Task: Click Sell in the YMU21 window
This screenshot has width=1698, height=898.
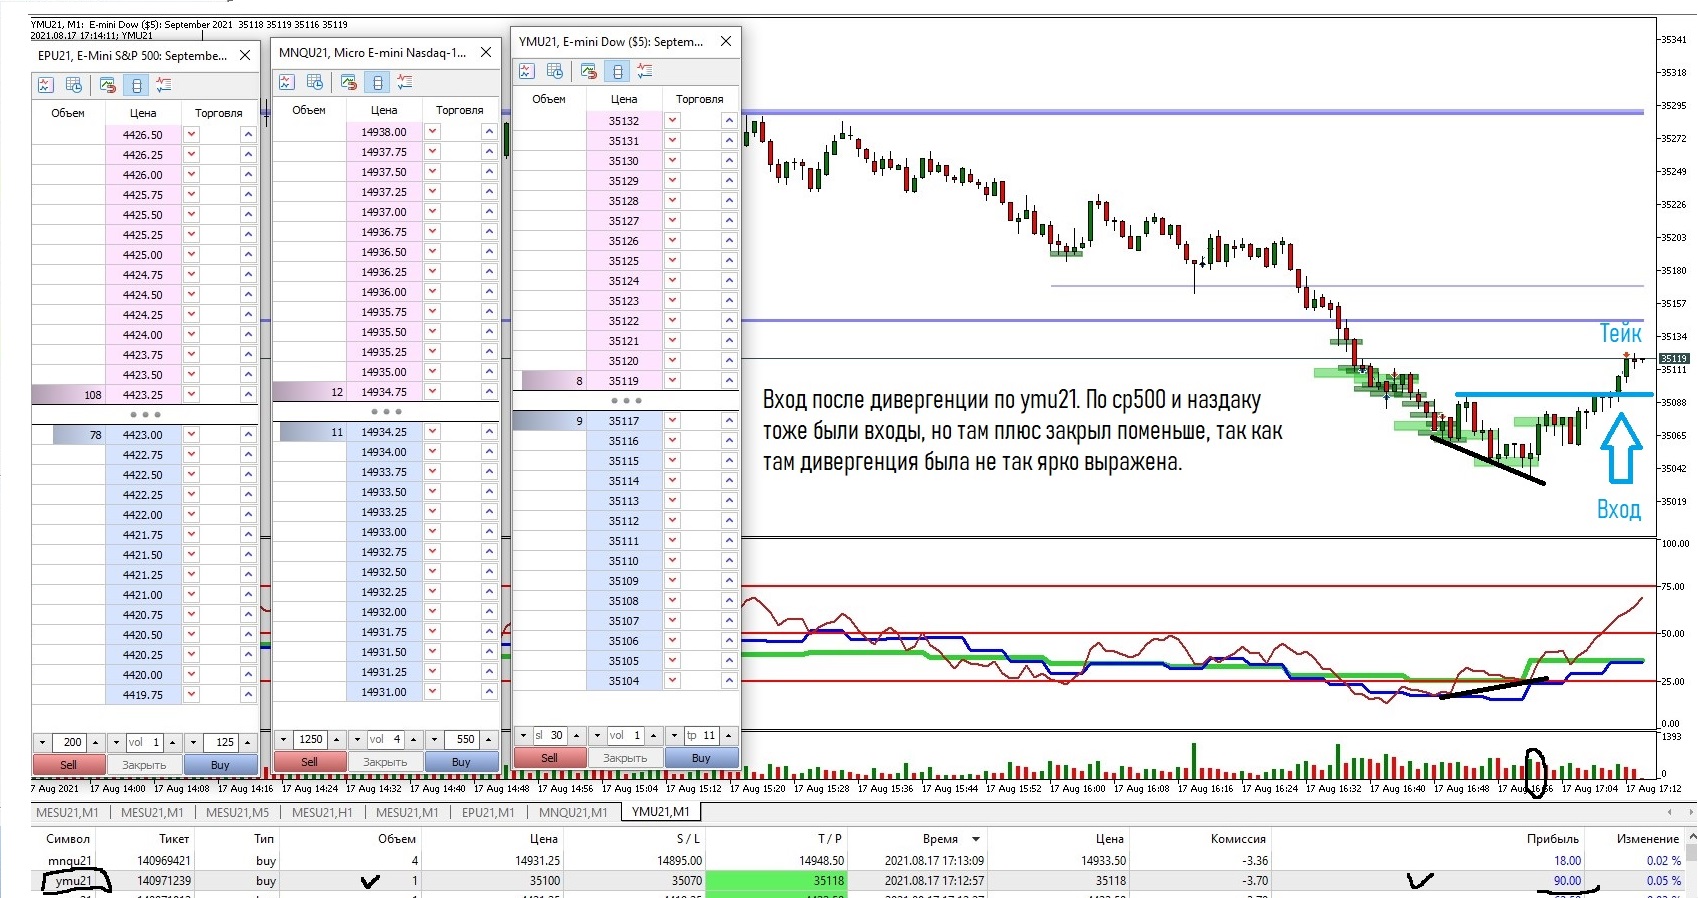Action: click(x=549, y=758)
